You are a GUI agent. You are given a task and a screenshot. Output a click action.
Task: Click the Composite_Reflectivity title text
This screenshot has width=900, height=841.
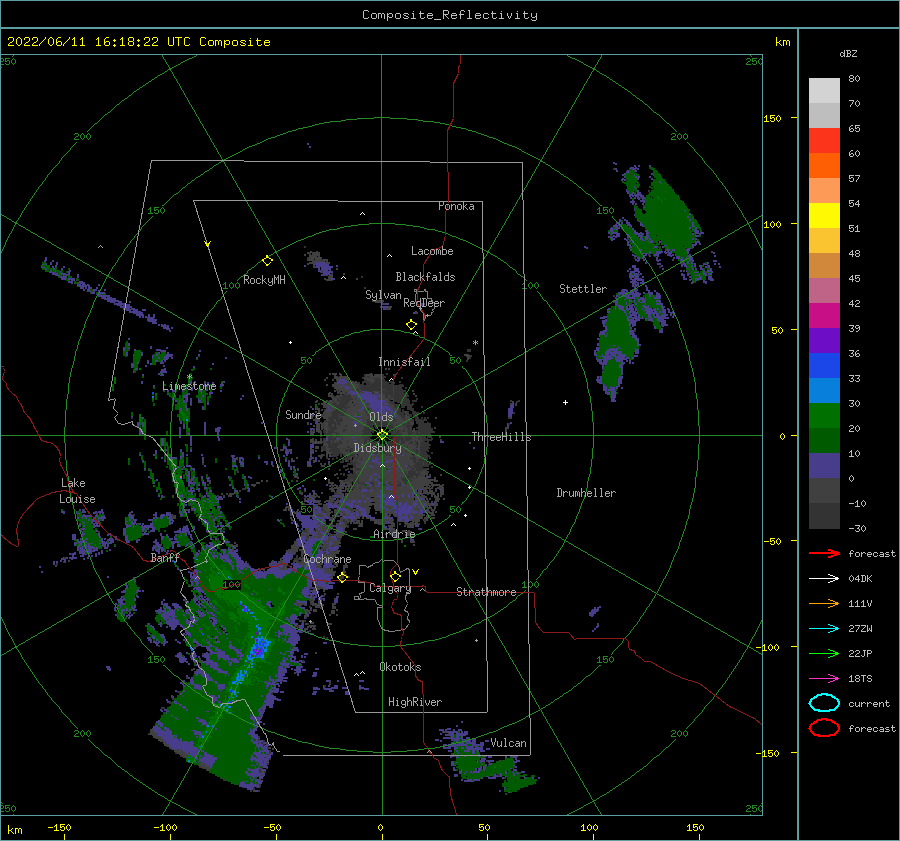click(x=450, y=15)
